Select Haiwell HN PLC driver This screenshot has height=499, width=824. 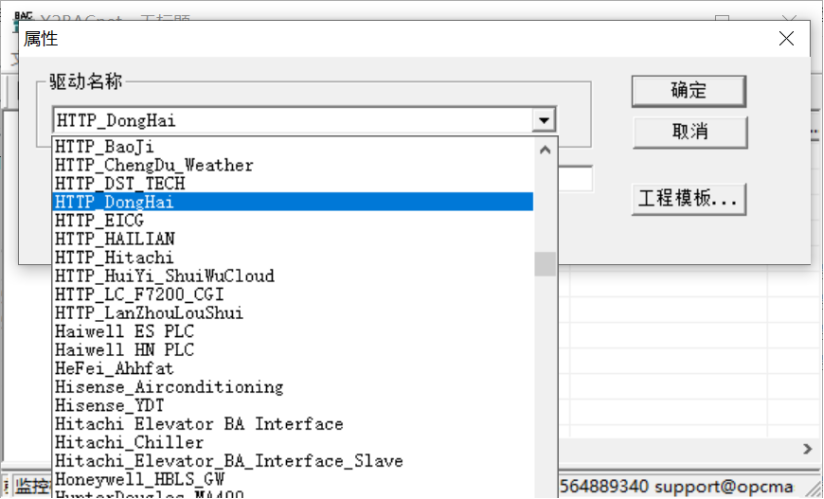293,350
